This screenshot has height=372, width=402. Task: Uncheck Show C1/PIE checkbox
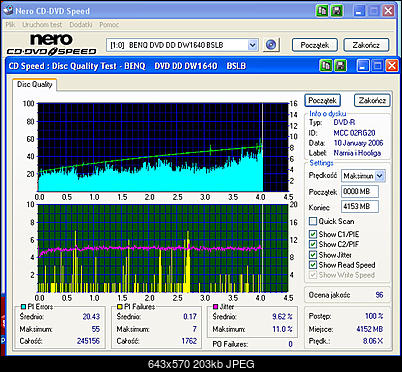click(x=313, y=234)
